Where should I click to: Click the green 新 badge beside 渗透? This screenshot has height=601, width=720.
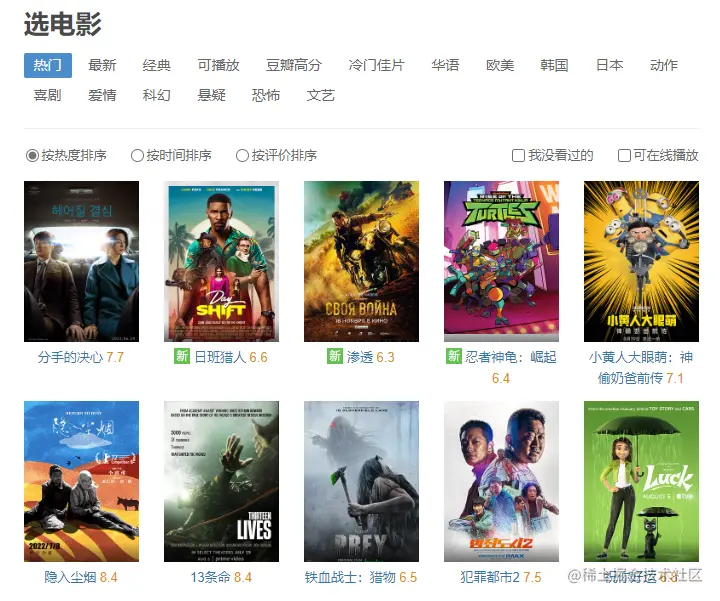coord(335,356)
